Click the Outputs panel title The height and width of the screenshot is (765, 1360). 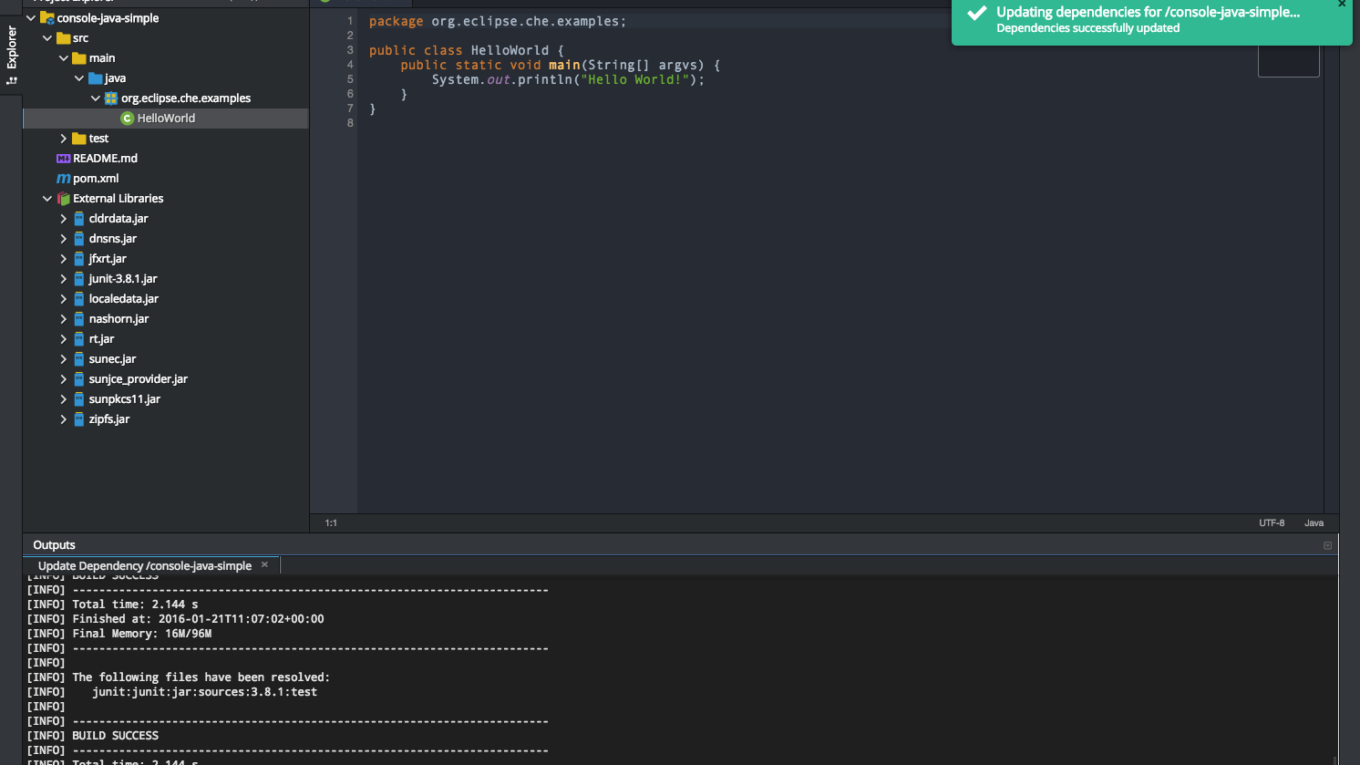point(54,545)
